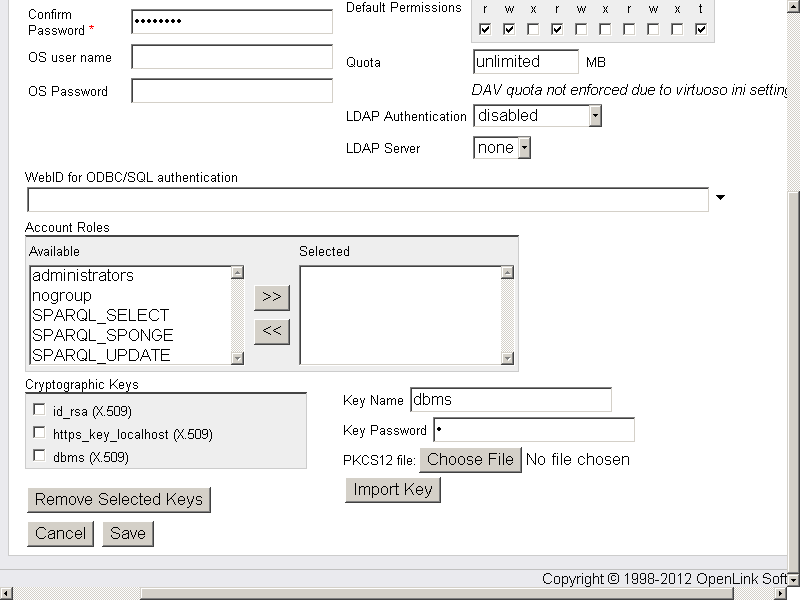Click Choose File for PKCS12

click(x=470, y=460)
